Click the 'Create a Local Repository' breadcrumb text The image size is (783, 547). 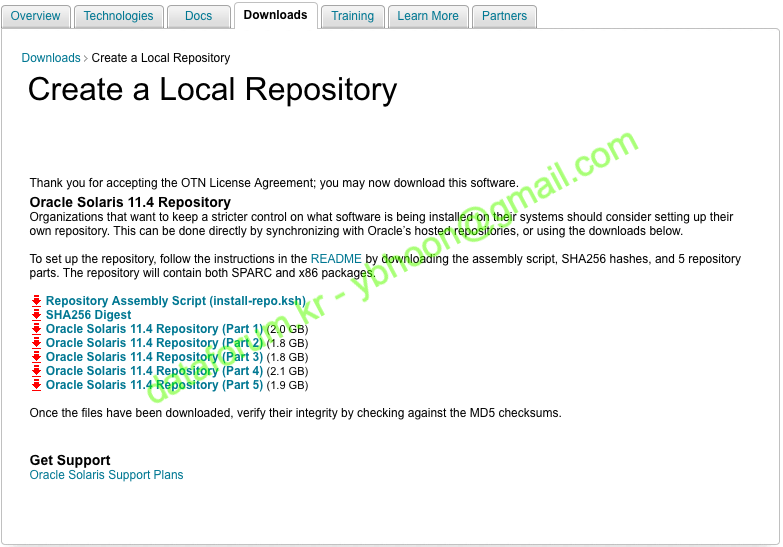(x=161, y=58)
